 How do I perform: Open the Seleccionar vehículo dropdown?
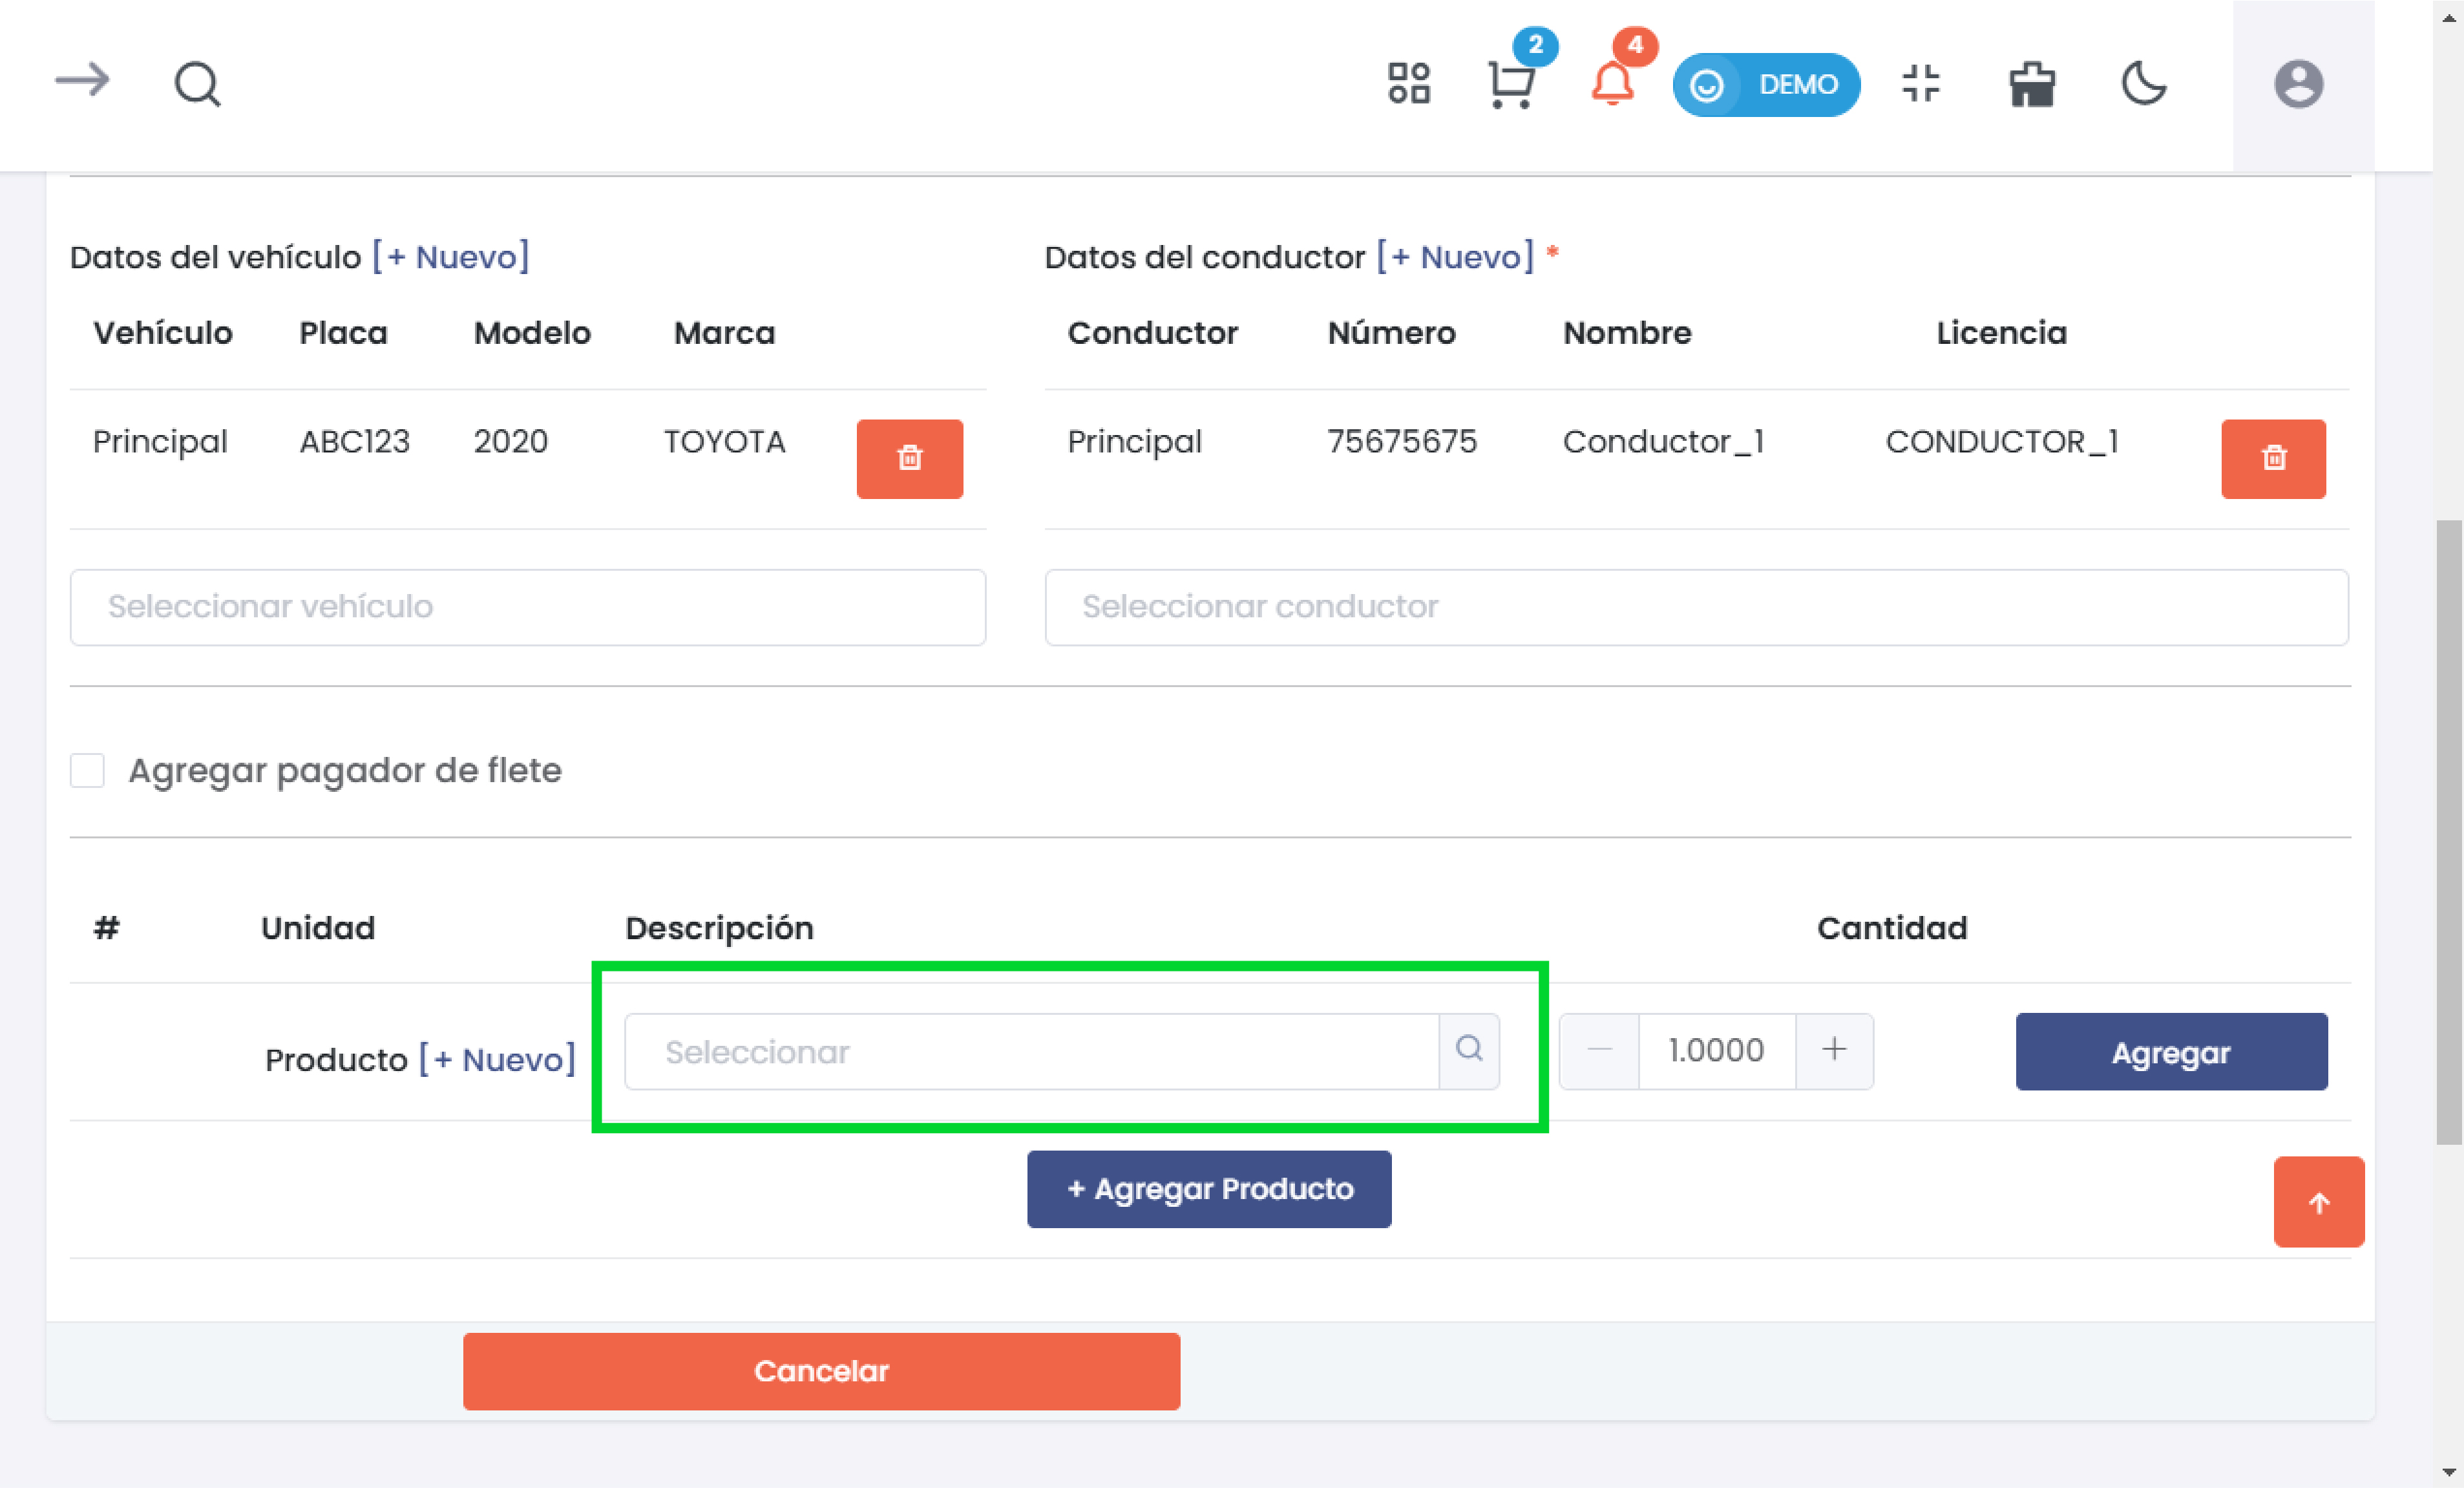pos(527,607)
